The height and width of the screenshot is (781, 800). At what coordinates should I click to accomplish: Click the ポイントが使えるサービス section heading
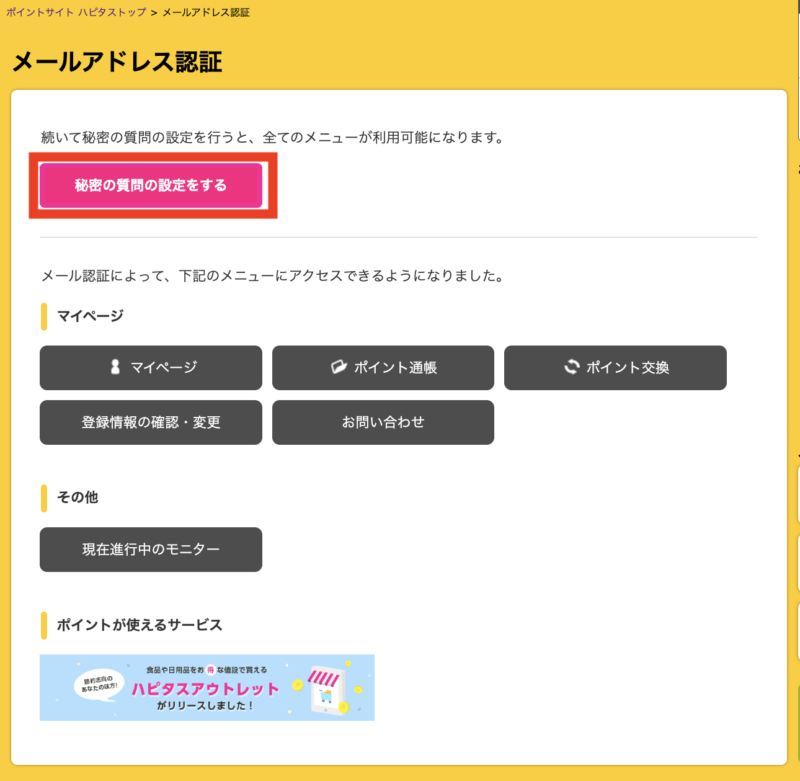pos(139,625)
